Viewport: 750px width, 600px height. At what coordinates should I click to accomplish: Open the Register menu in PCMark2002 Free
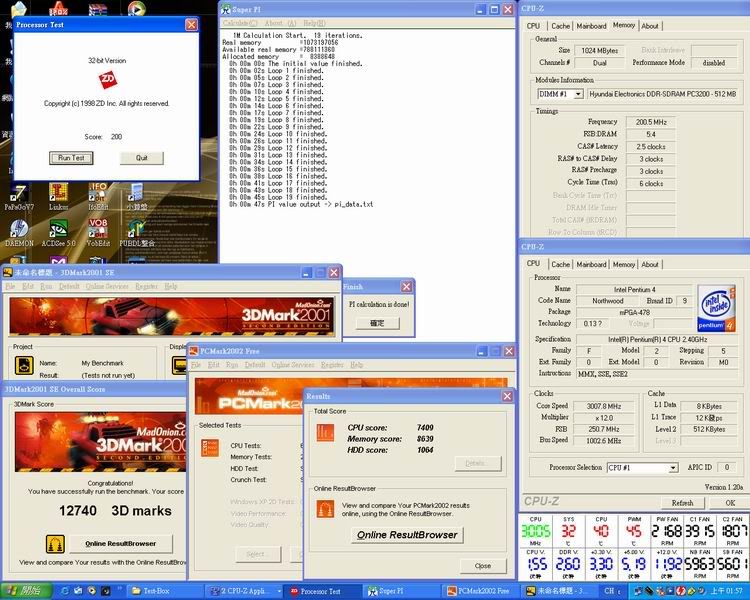point(332,365)
